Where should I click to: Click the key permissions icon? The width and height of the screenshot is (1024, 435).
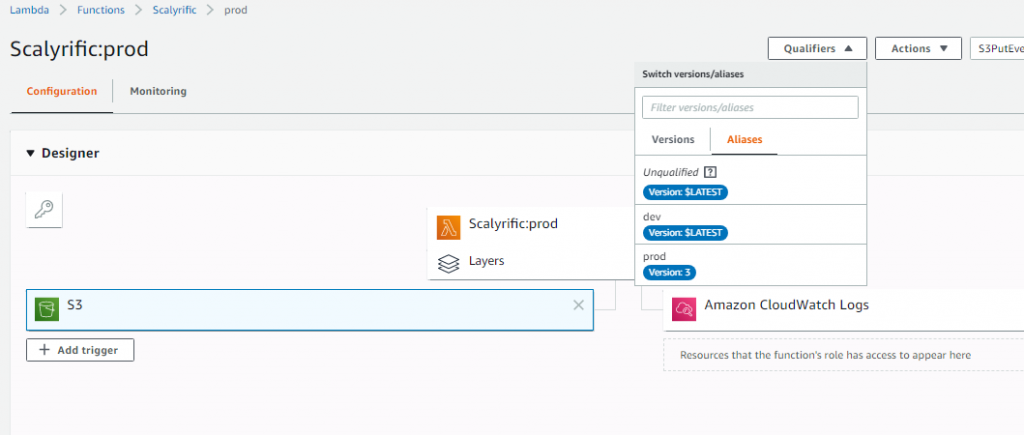(44, 210)
